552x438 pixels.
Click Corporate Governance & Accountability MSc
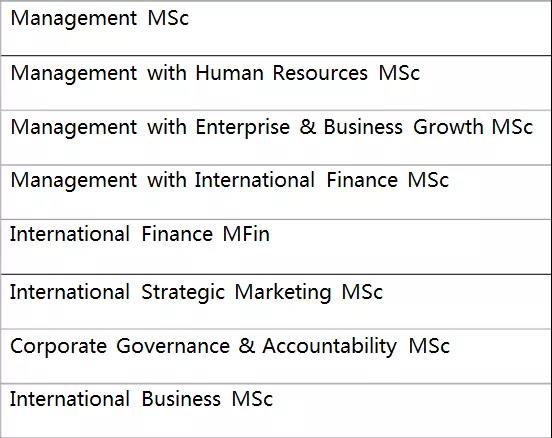(x=230, y=346)
